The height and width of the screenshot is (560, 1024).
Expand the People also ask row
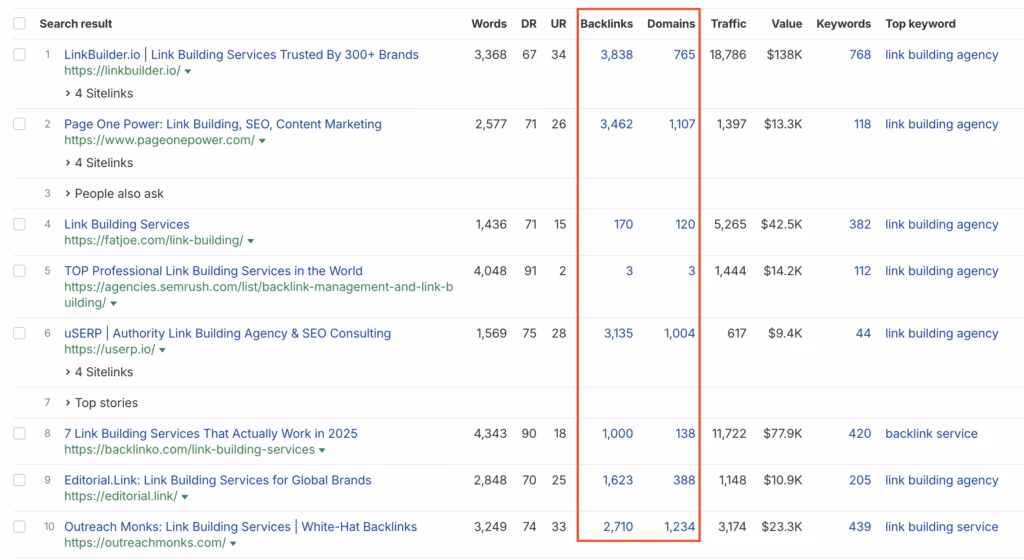click(x=114, y=194)
